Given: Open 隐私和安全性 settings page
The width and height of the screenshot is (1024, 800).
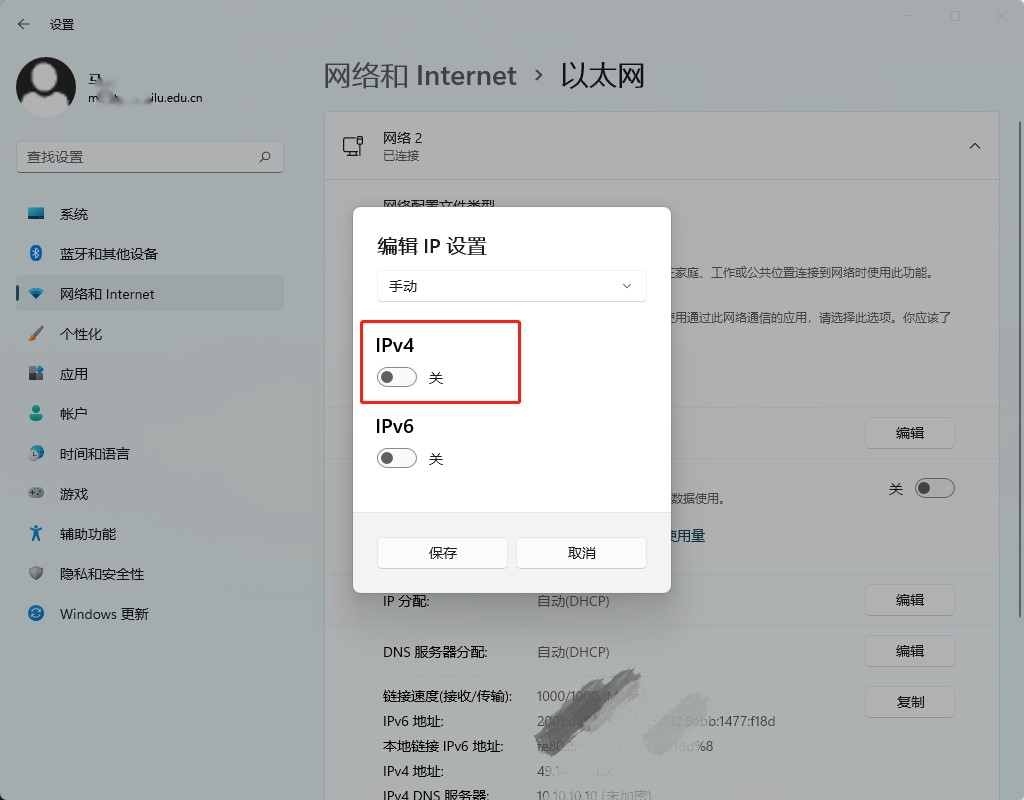Looking at the screenshot, I should (102, 574).
